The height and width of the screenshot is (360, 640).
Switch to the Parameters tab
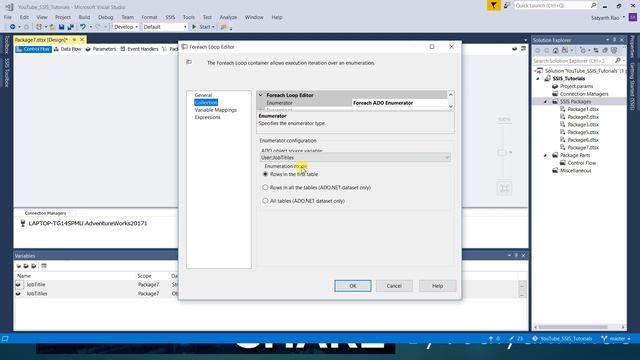101,49
